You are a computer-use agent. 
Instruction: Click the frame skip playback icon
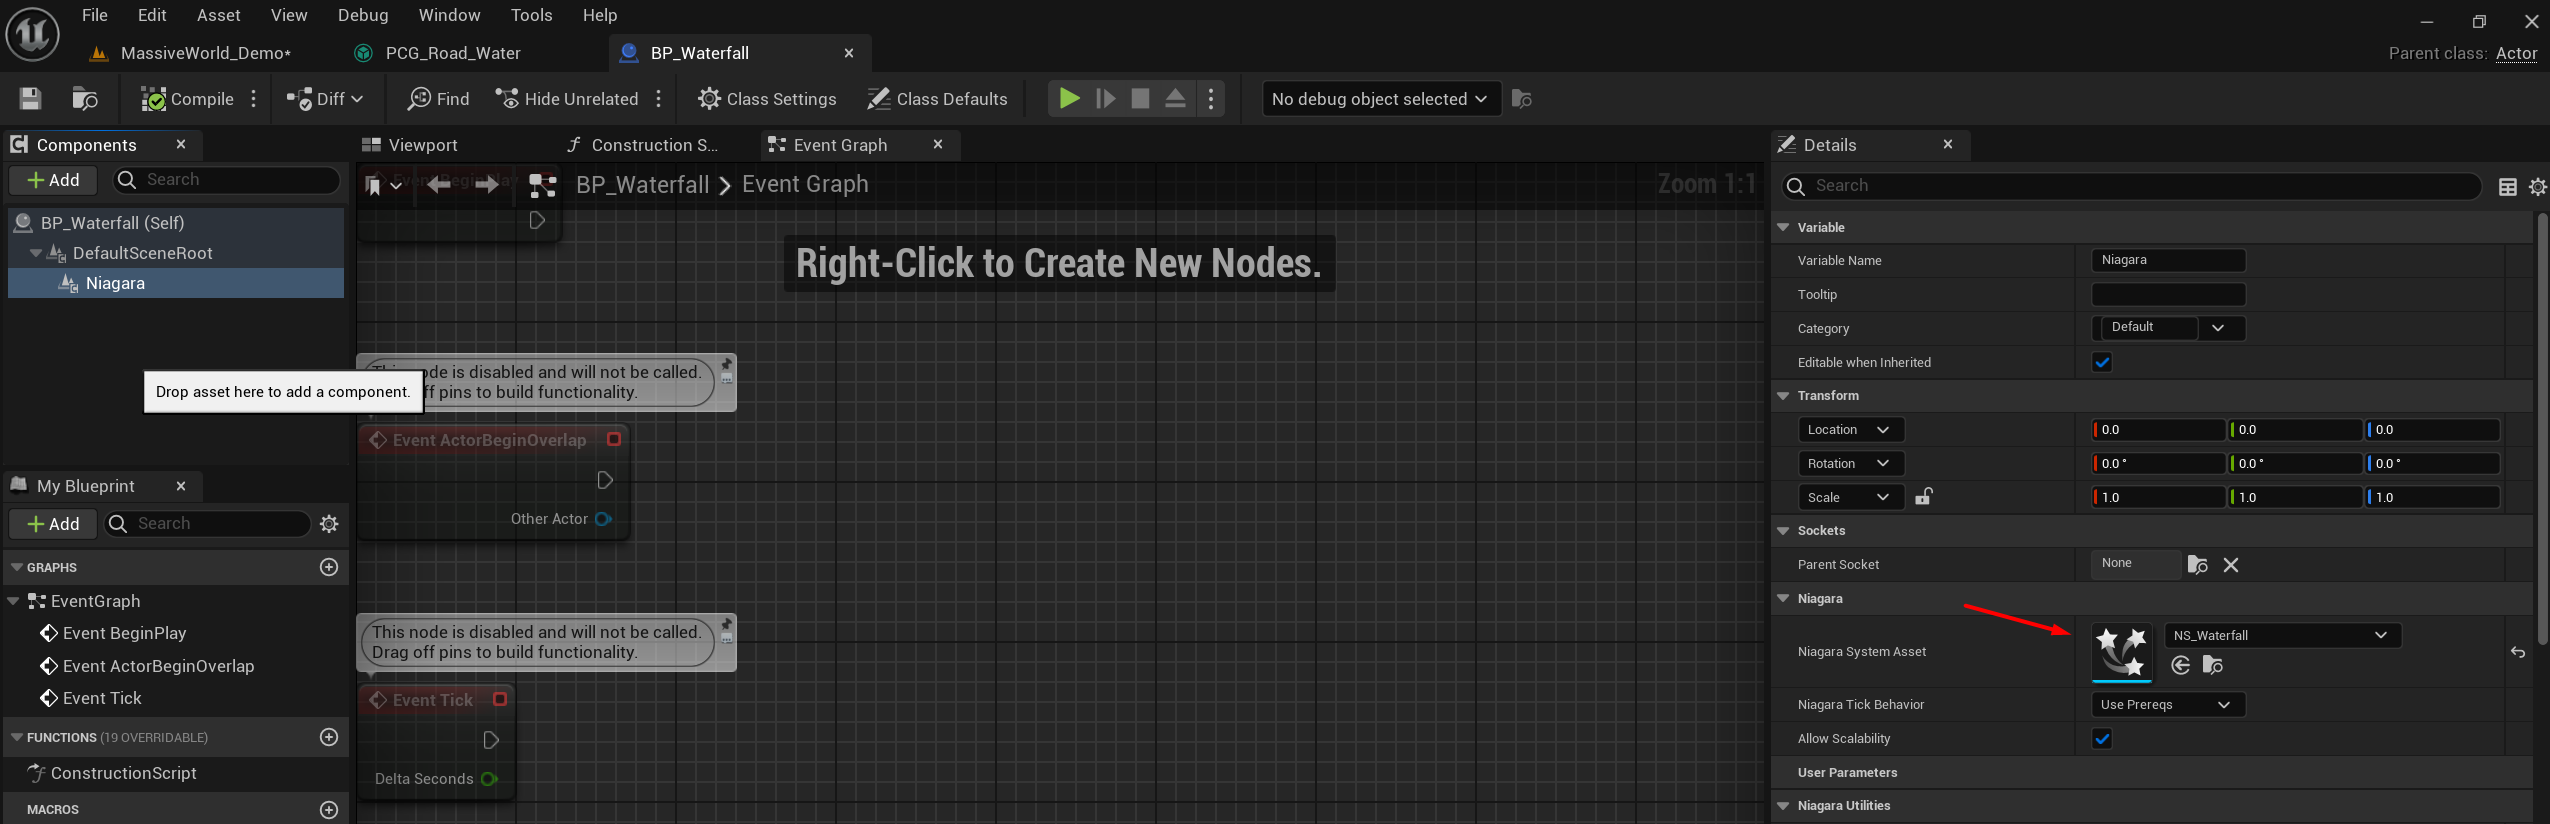pyautogui.click(x=1105, y=98)
